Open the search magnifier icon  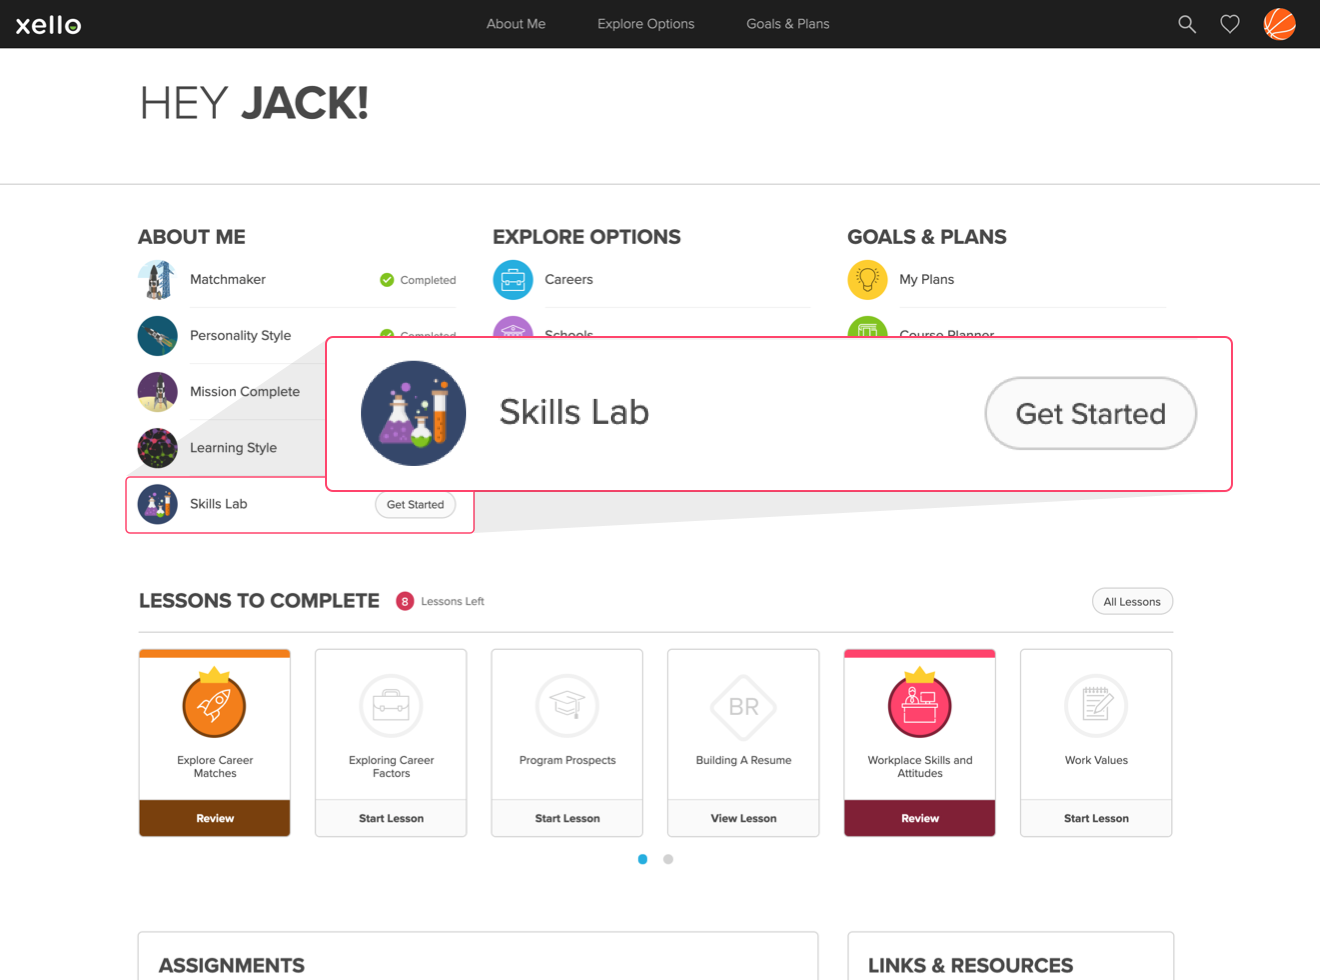click(1186, 24)
